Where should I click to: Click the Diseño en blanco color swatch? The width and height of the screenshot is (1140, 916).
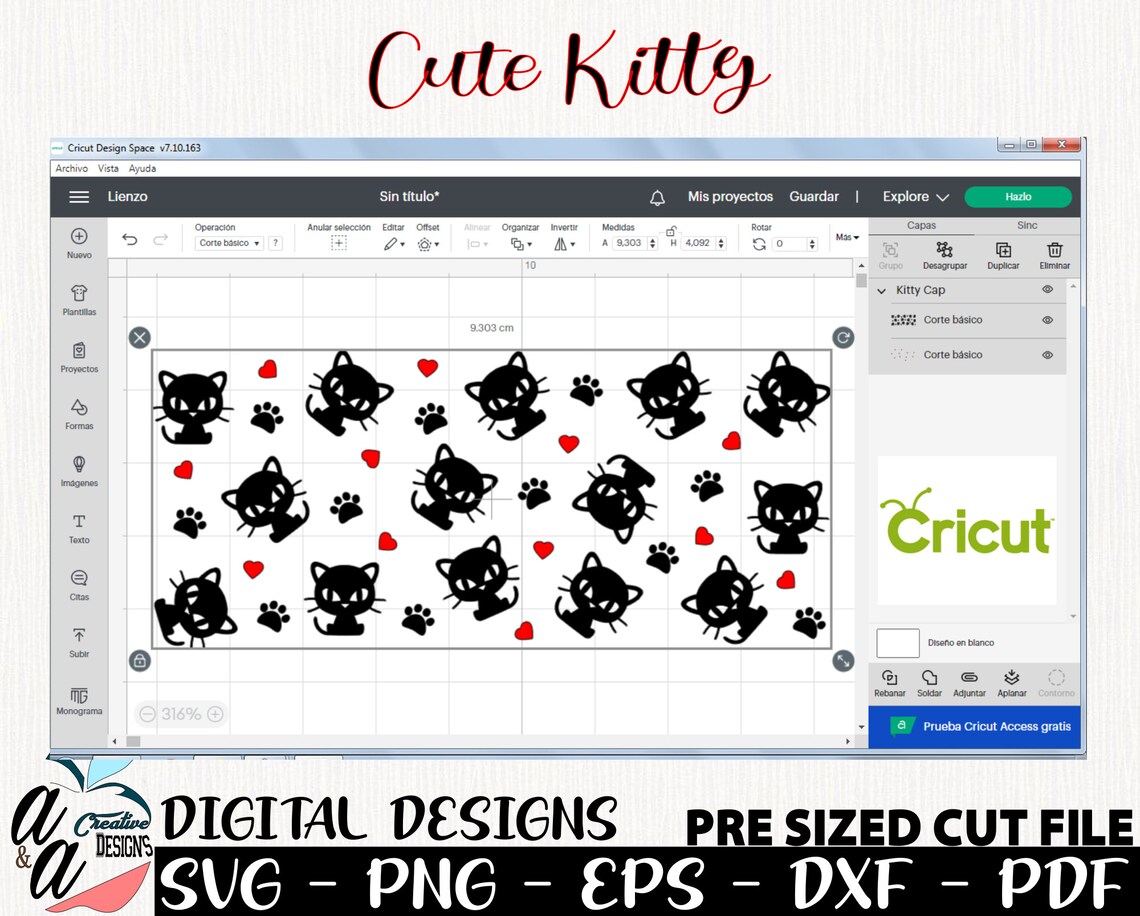click(898, 643)
